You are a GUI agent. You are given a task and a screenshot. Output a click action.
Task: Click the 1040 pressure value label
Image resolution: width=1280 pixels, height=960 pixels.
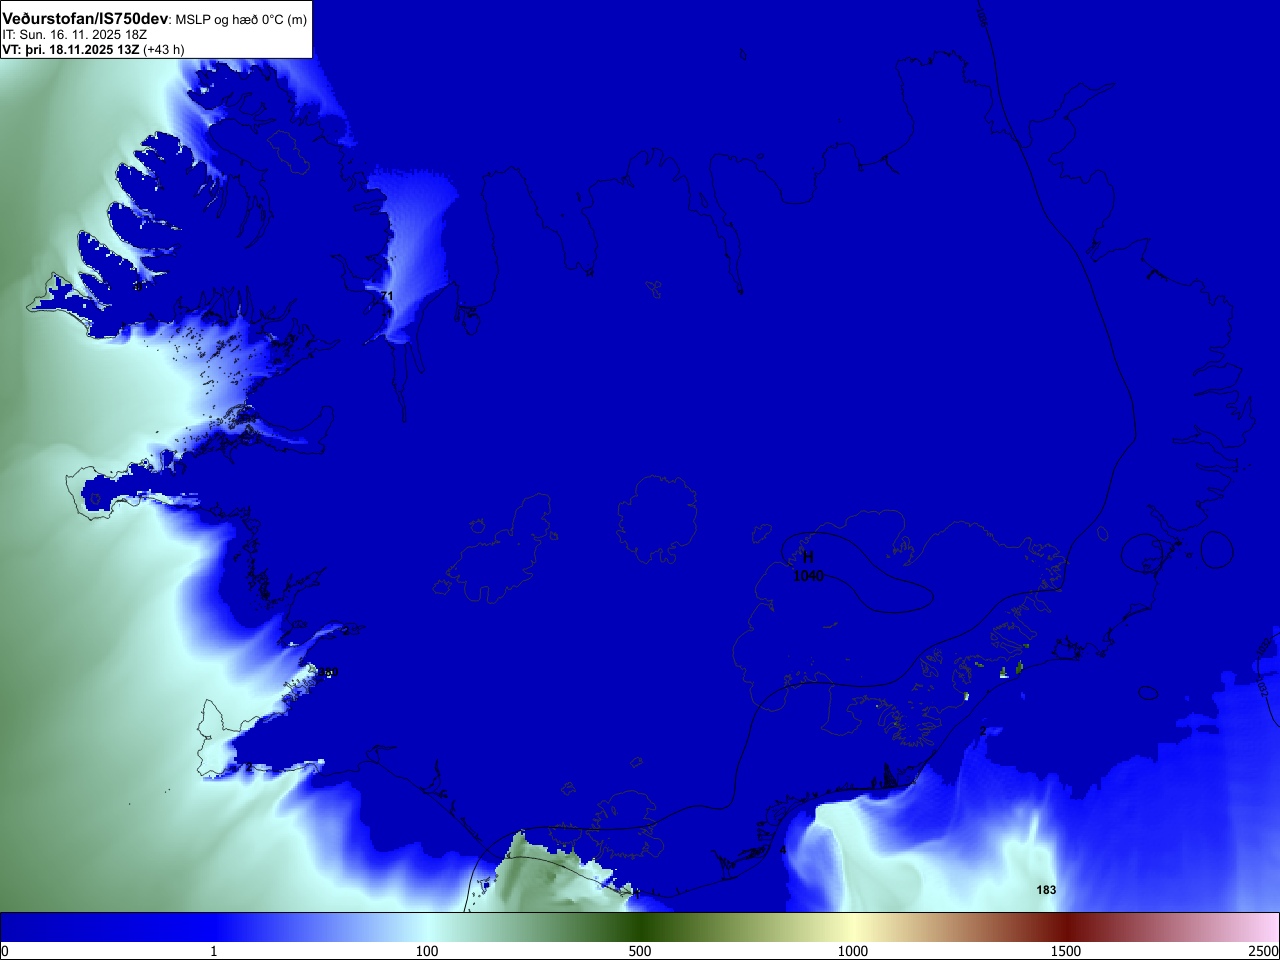click(x=808, y=576)
